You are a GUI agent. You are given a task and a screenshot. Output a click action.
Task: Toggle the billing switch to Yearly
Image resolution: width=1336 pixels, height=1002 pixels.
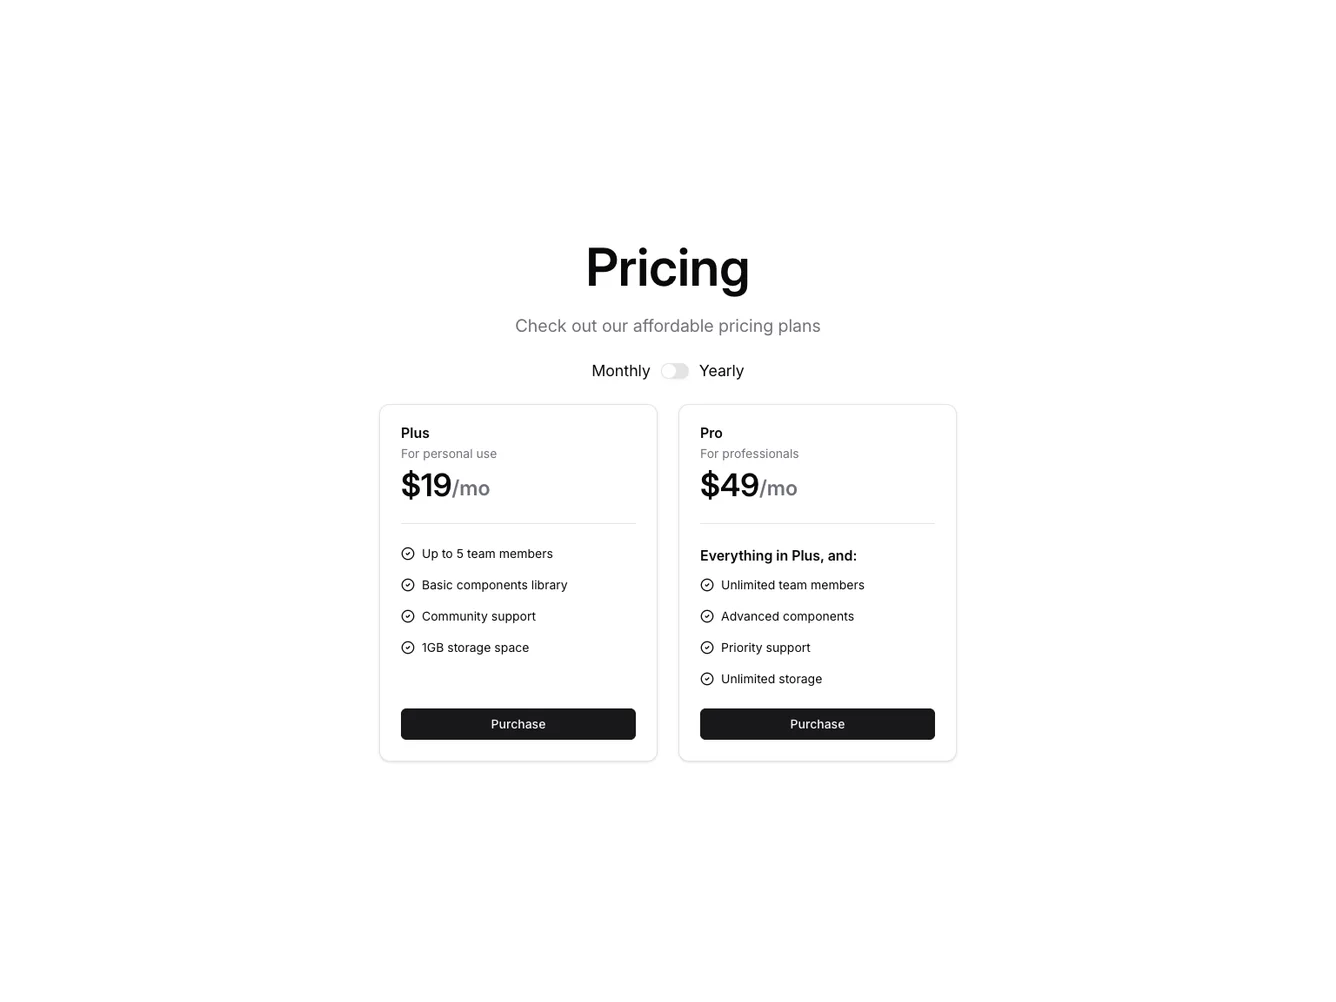[x=675, y=370]
